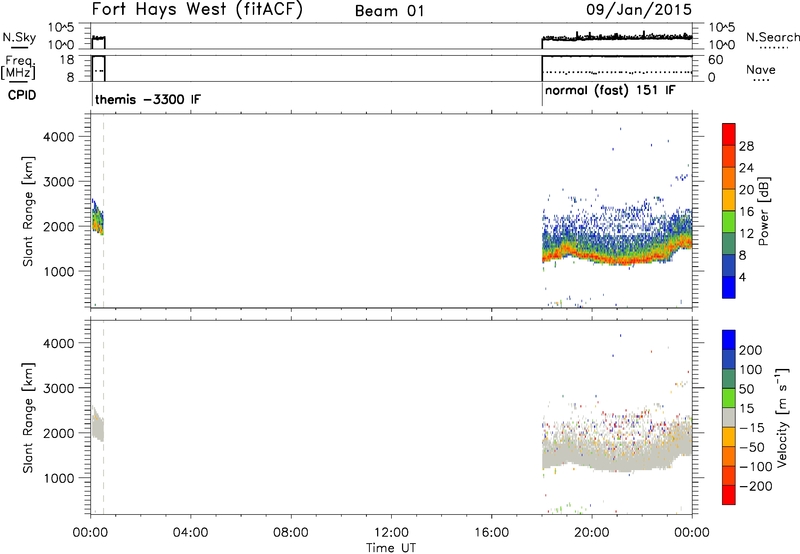Click the '08:00' time axis tick label

290,533
